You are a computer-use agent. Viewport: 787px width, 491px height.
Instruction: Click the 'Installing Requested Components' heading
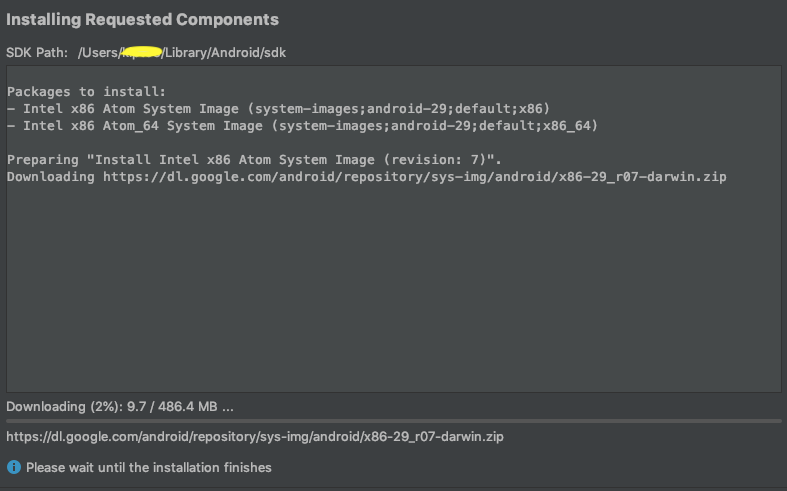(x=142, y=20)
